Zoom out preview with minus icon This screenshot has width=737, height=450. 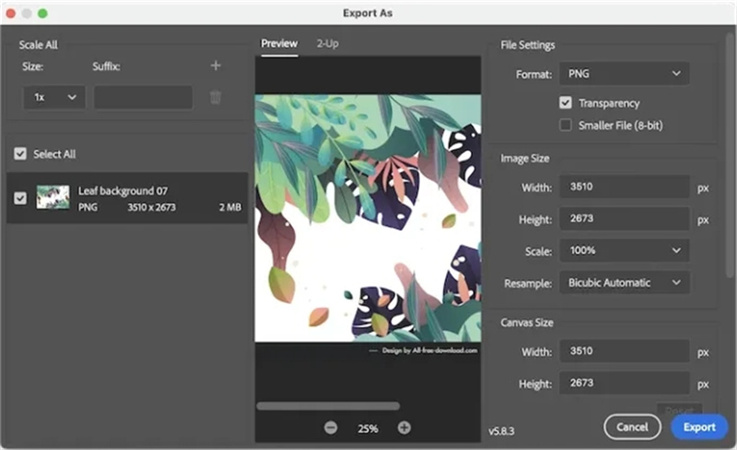click(x=331, y=428)
